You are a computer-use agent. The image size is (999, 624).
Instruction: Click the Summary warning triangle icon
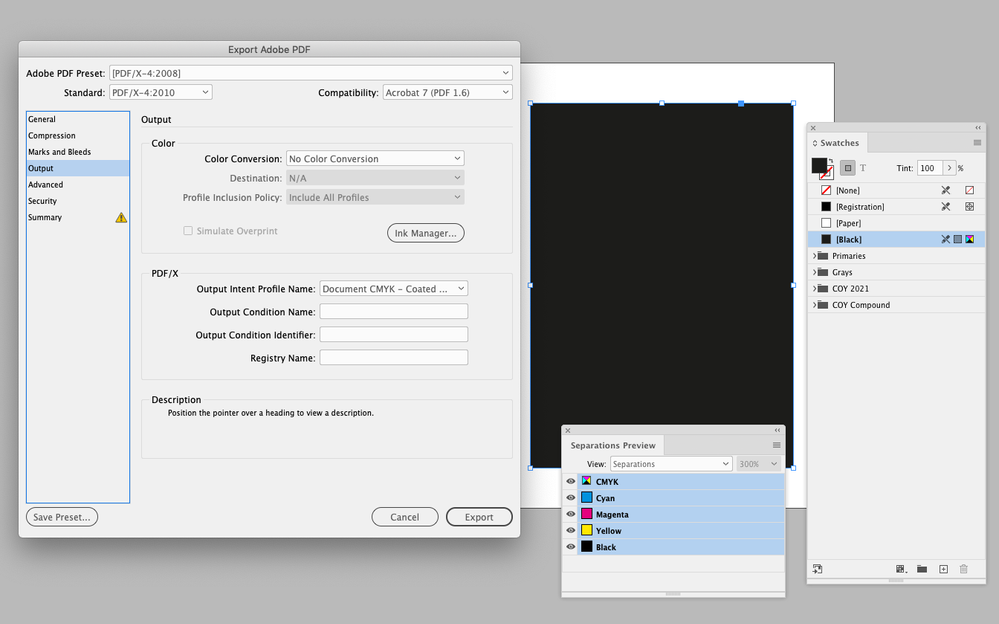click(121, 217)
